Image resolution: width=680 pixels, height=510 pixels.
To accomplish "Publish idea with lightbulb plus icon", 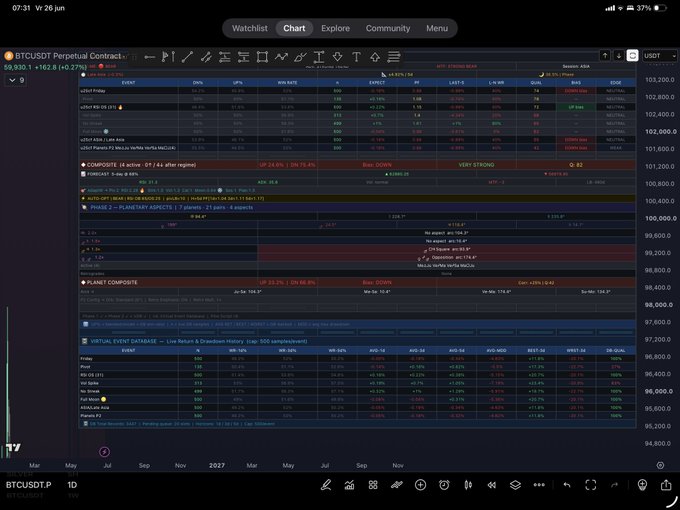I will (x=642, y=485).
